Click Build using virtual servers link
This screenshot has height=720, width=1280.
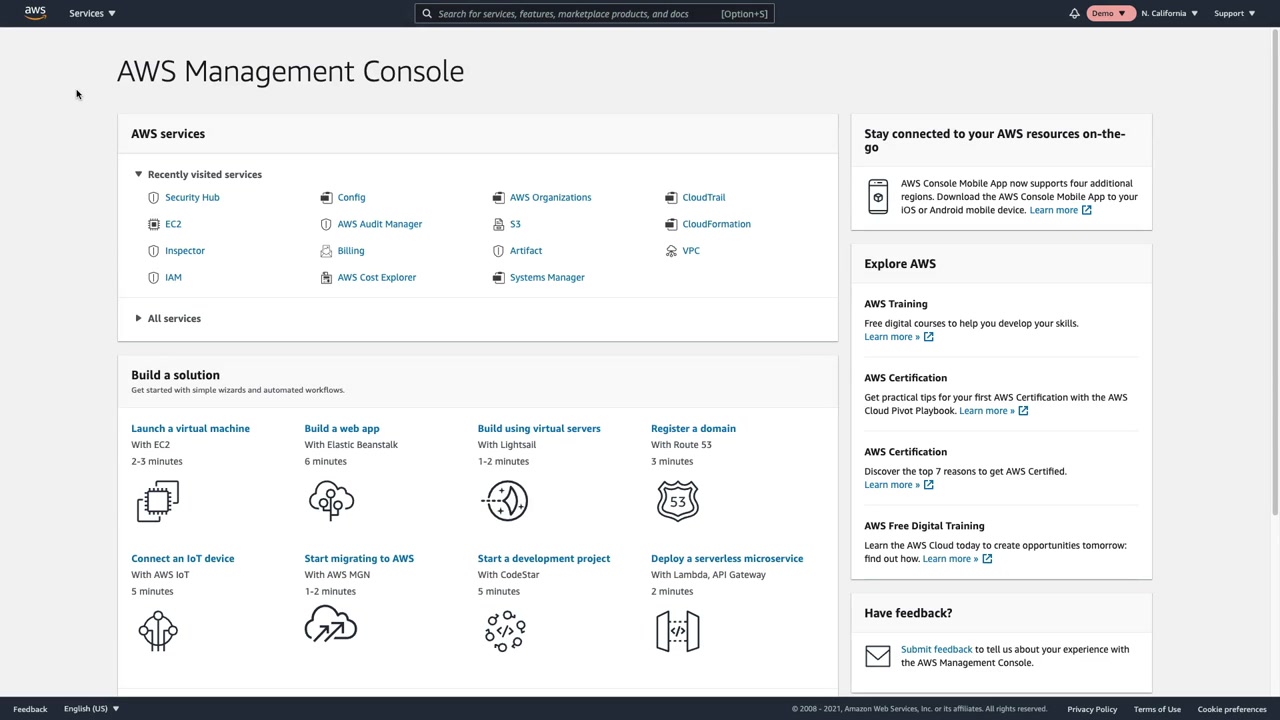coord(539,429)
